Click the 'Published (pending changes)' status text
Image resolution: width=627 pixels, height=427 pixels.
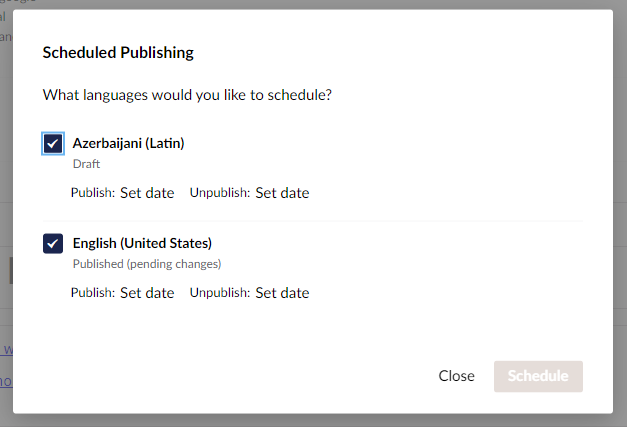(146, 264)
